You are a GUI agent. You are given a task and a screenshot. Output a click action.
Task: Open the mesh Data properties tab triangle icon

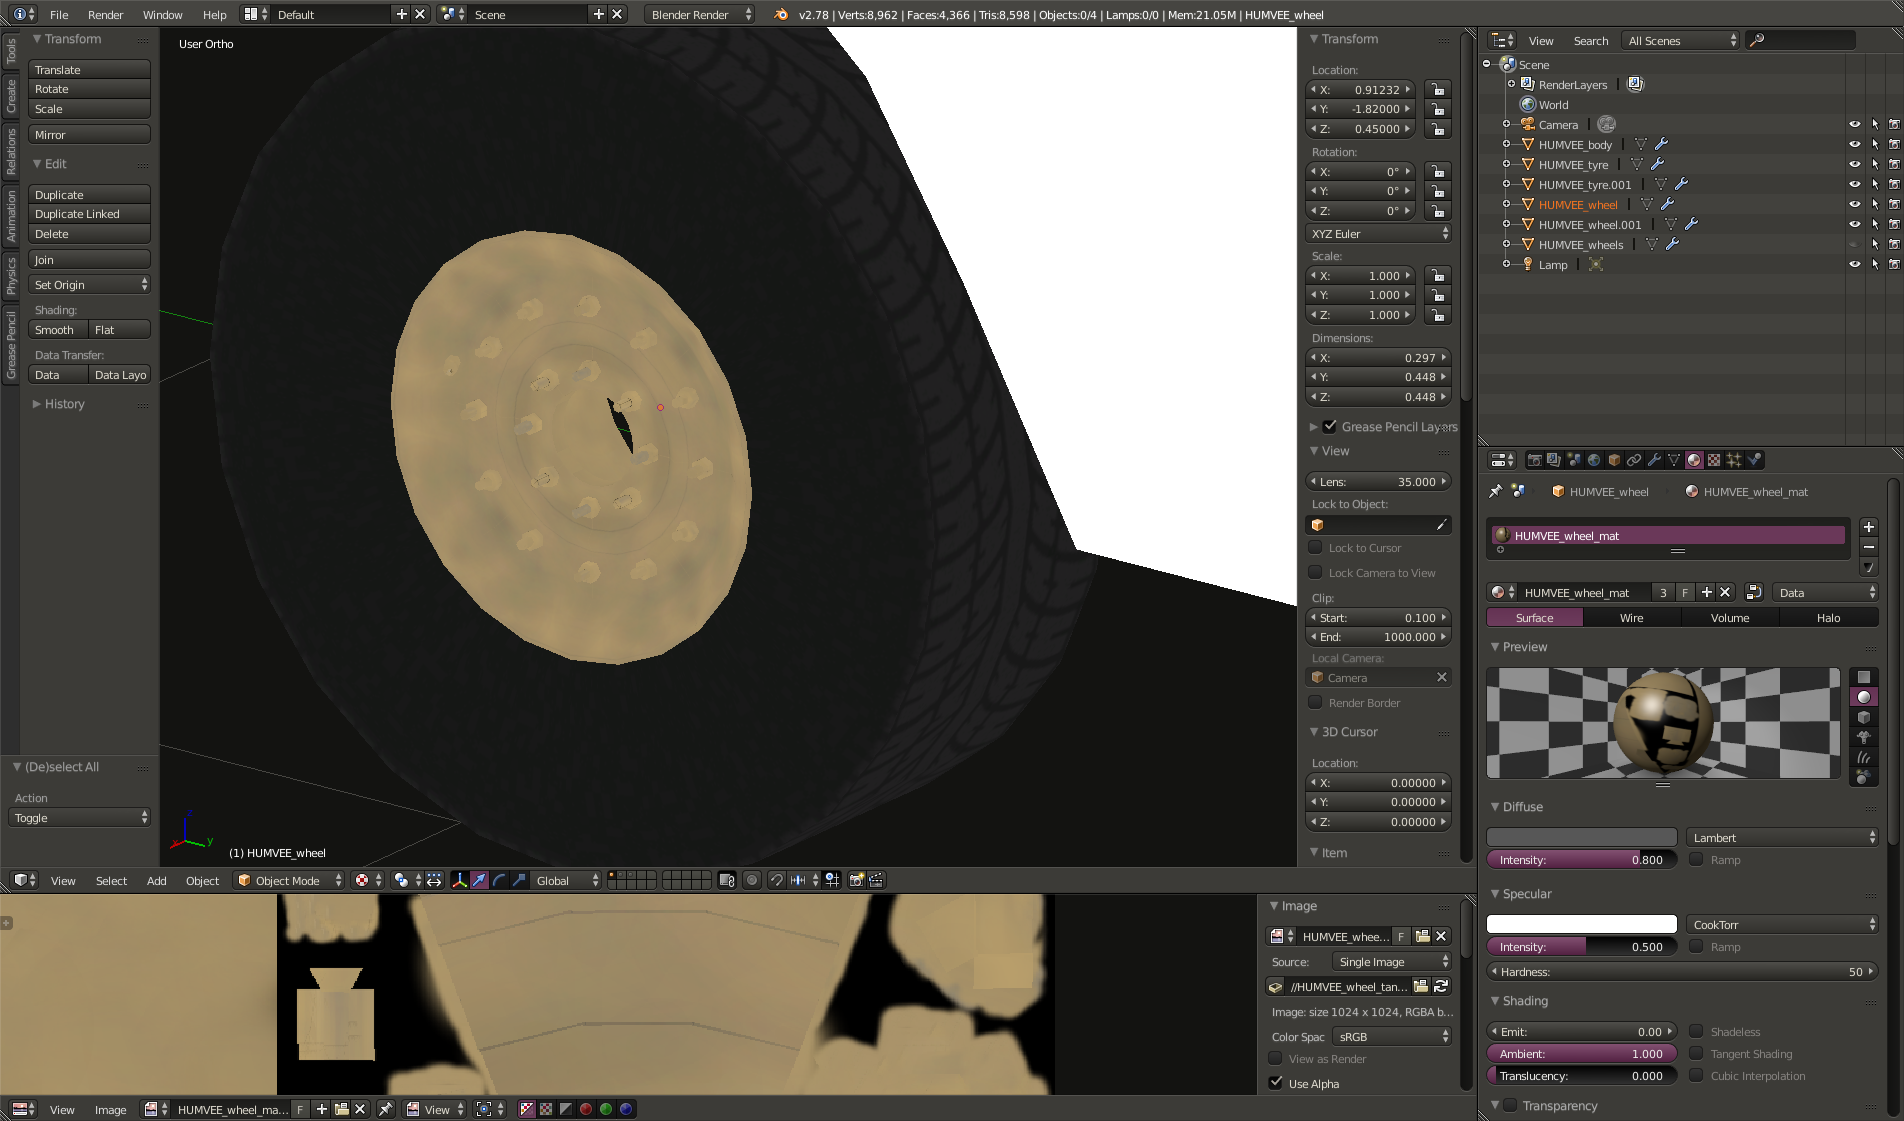pos(1674,460)
